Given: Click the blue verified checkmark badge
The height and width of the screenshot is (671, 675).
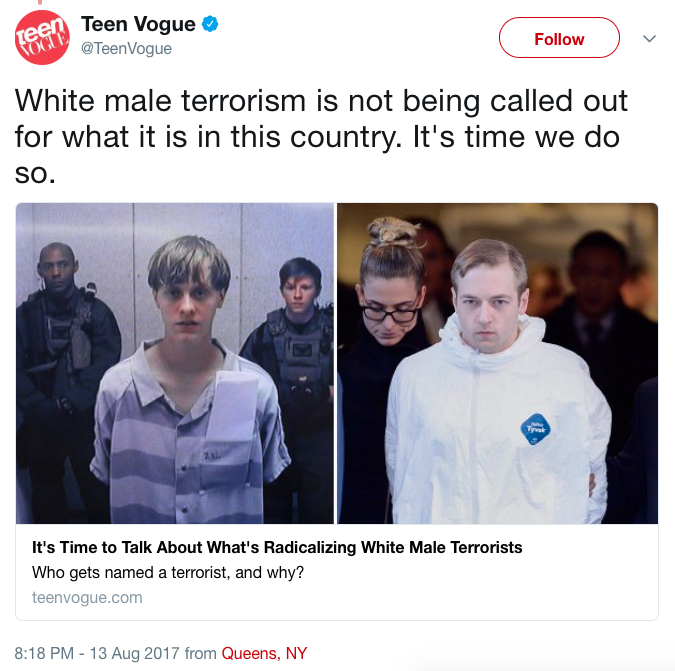Looking at the screenshot, I should [x=210, y=24].
